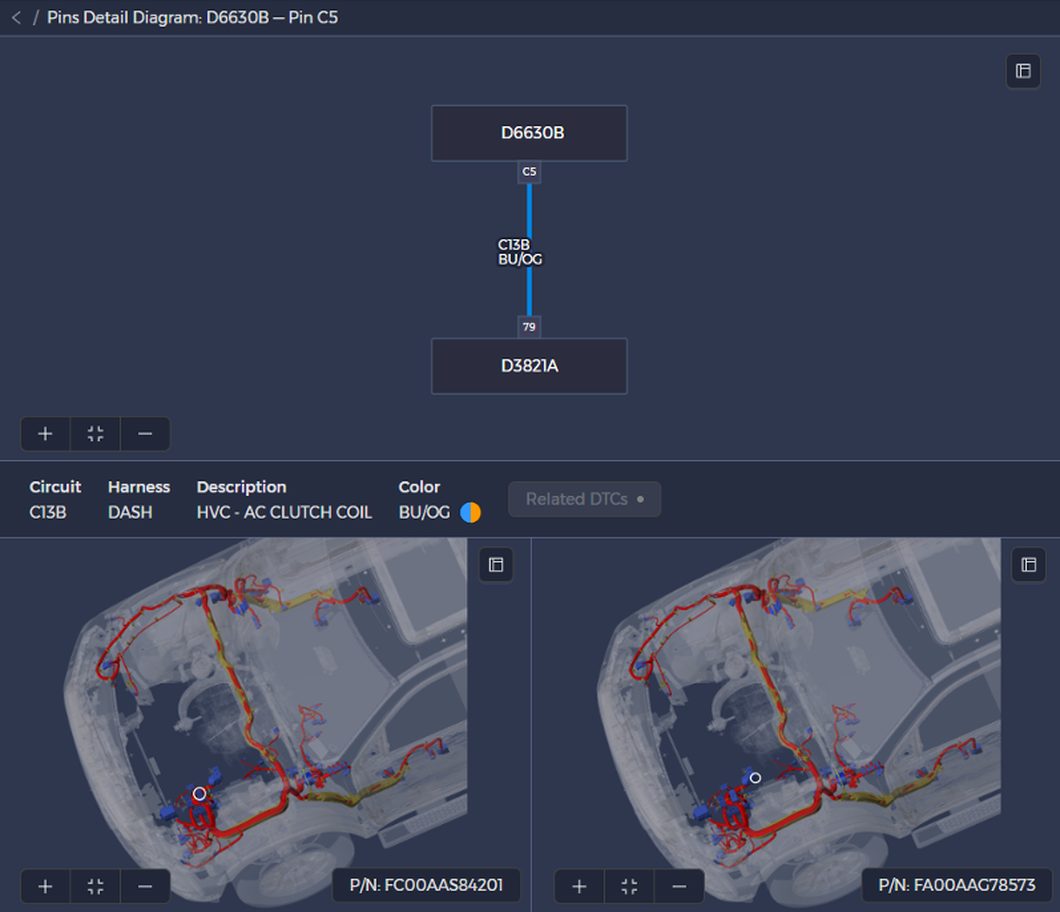Image resolution: width=1060 pixels, height=912 pixels.
Task: Fit FC00AAS84201 vehicle view to screen
Action: click(x=95, y=886)
